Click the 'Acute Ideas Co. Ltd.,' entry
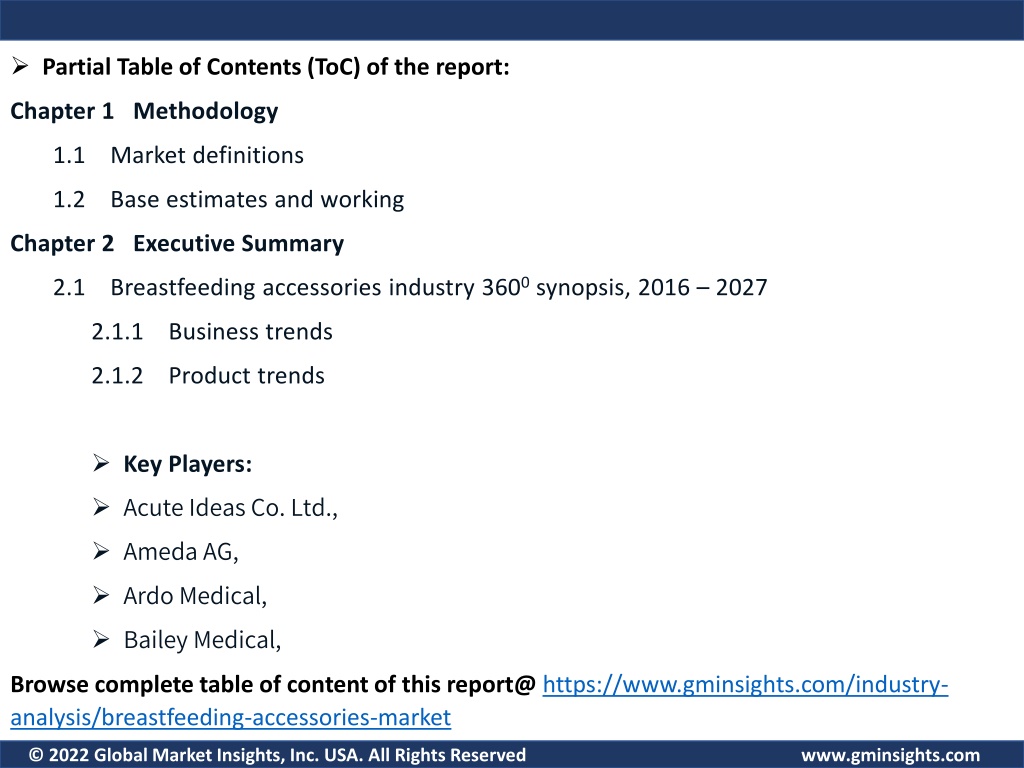Viewport: 1024px width, 768px height. click(231, 508)
